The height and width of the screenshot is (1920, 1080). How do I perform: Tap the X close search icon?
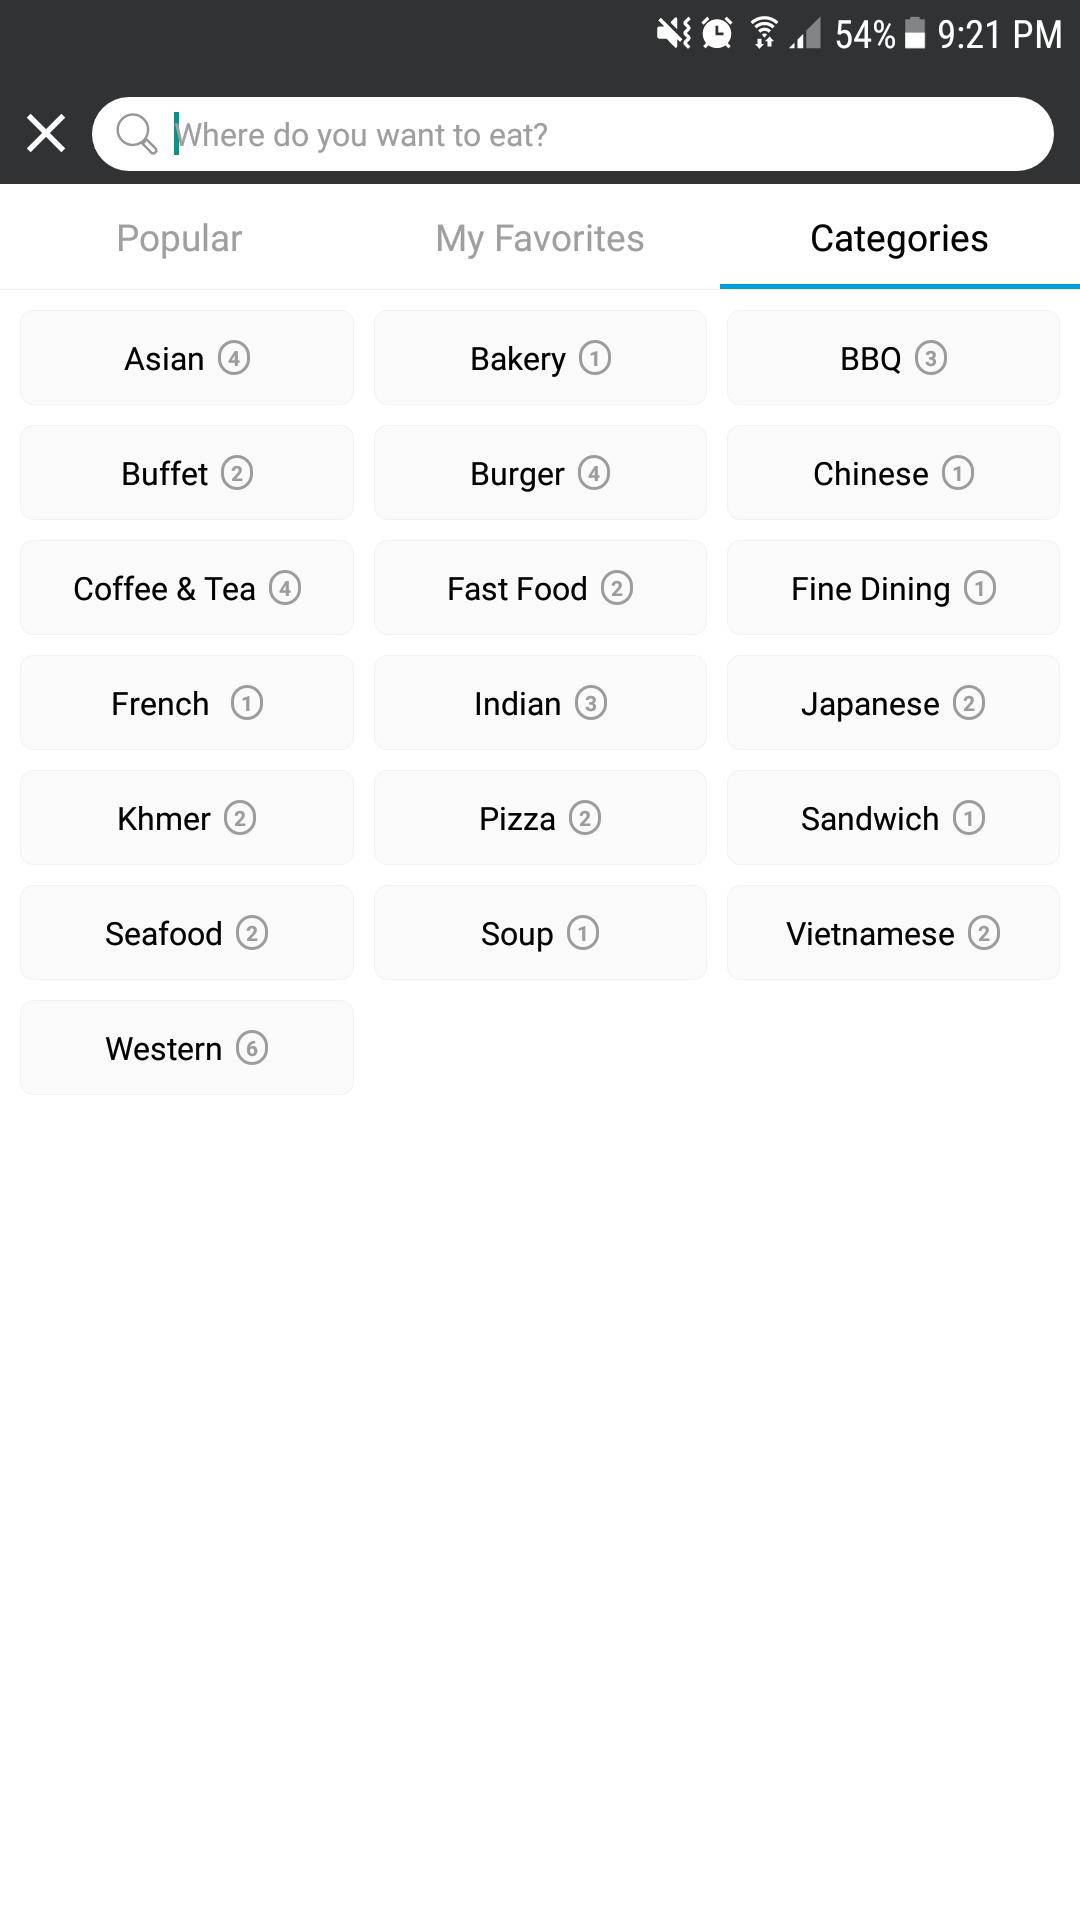pyautogui.click(x=46, y=133)
